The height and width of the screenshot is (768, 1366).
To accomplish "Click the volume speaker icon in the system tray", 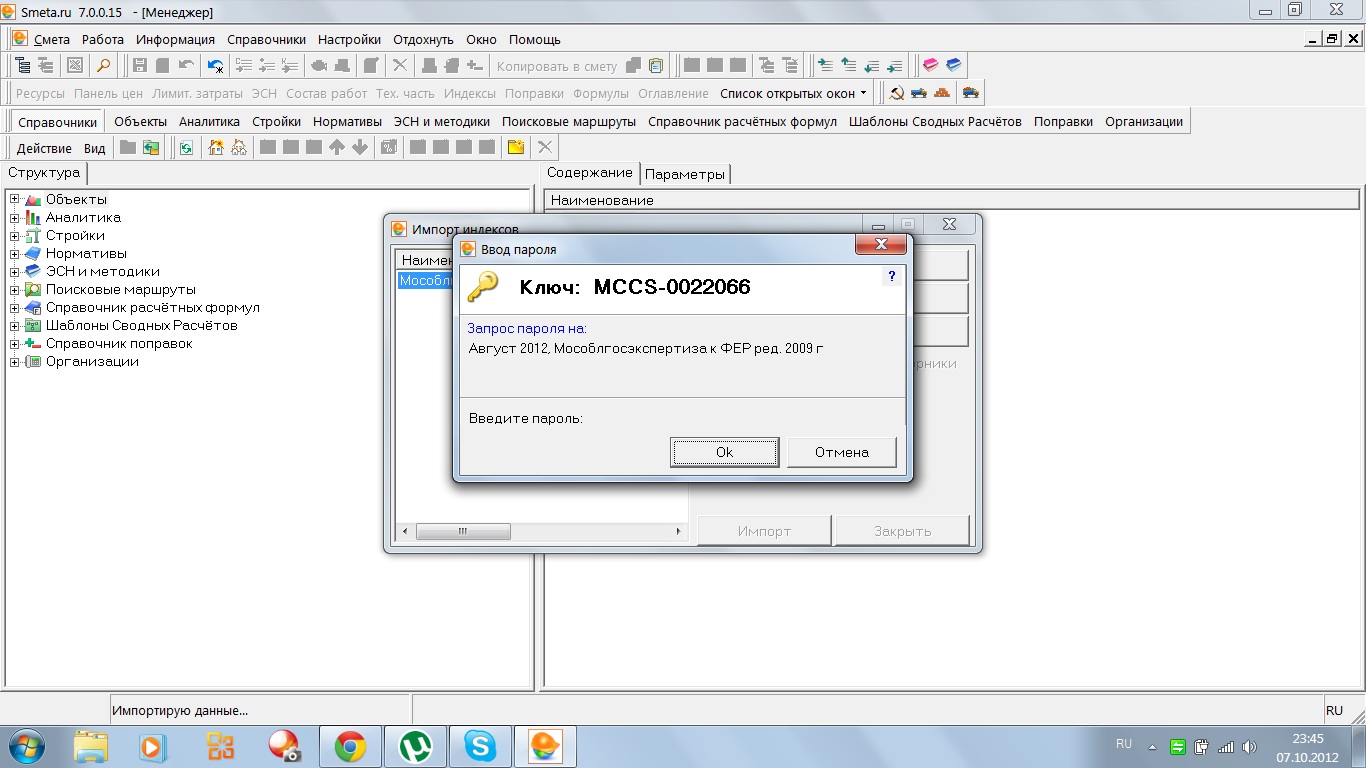I will [x=1248, y=747].
